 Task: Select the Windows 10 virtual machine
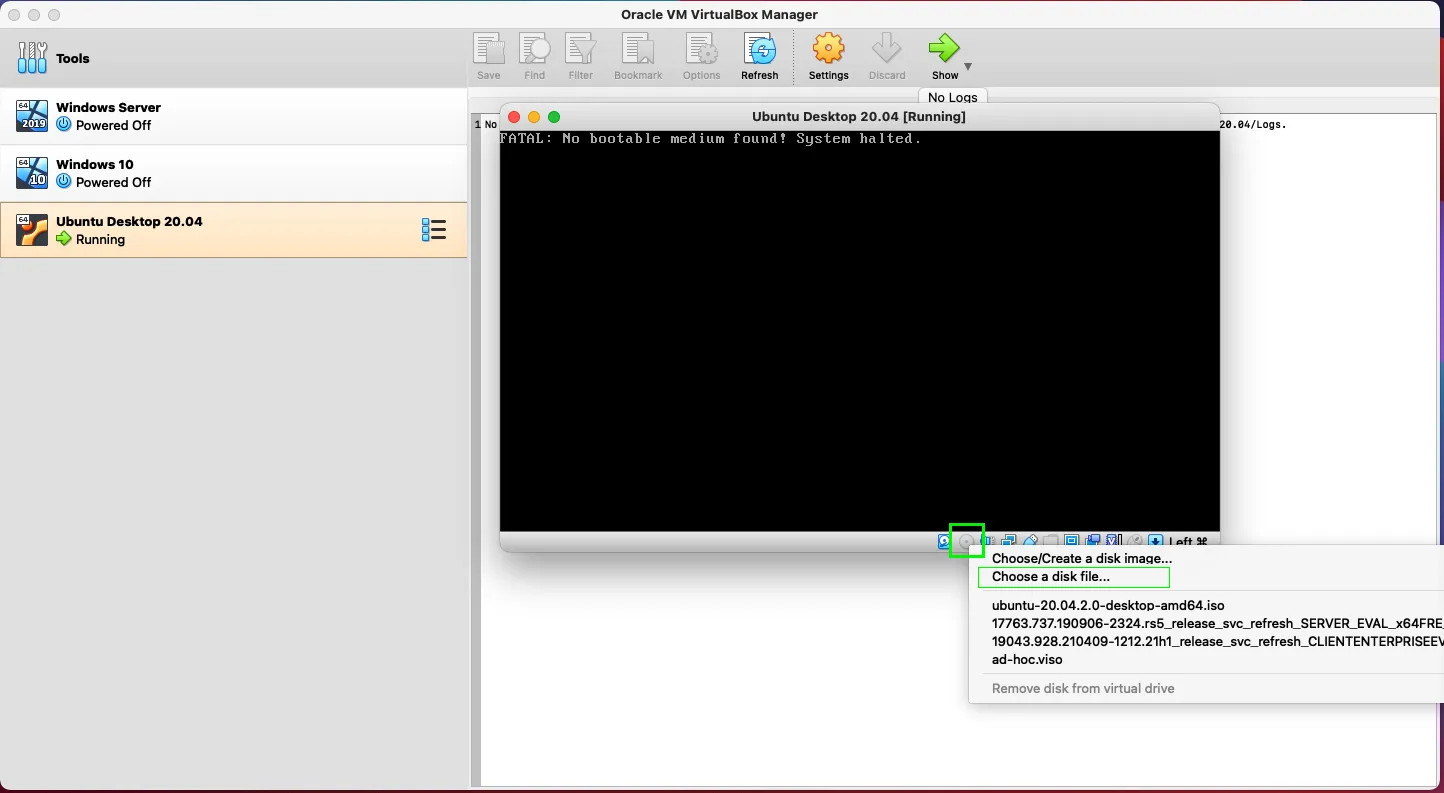click(234, 173)
